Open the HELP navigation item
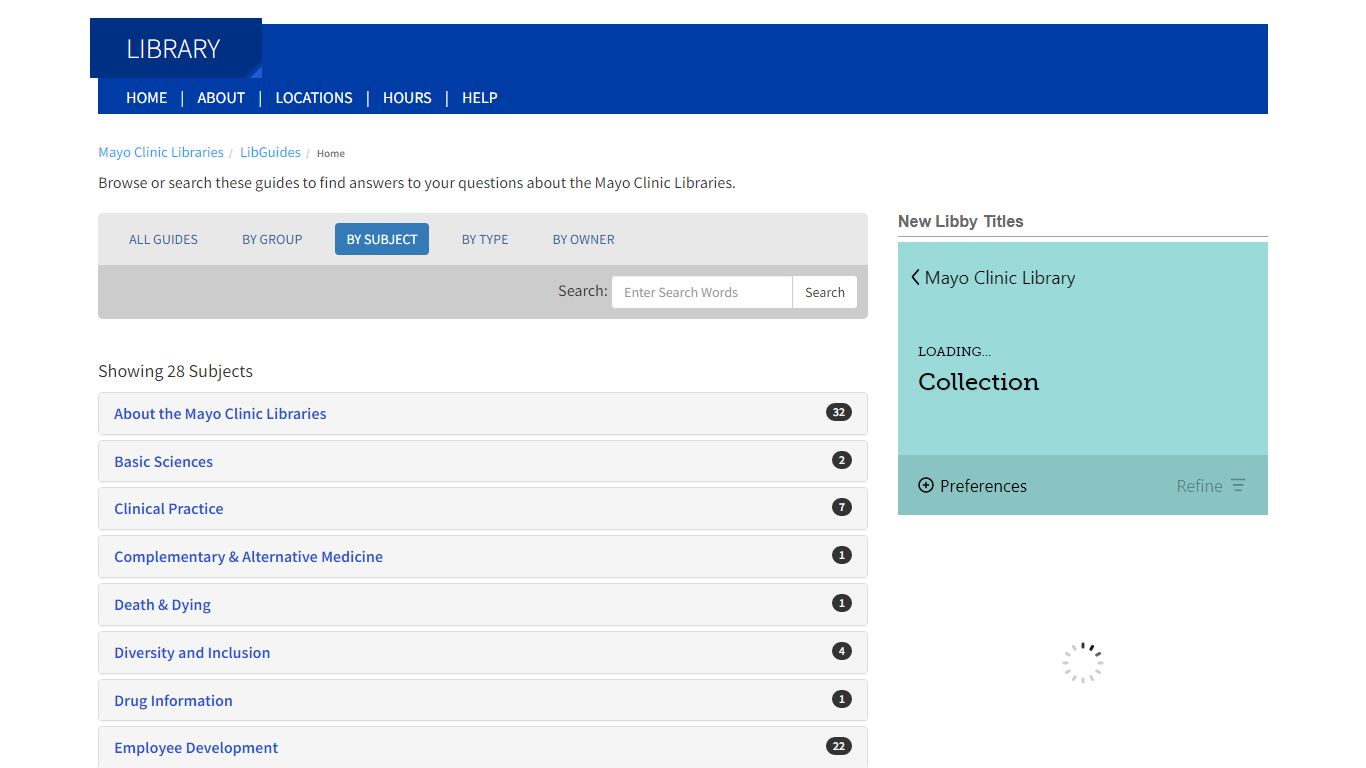This screenshot has height=768, width=1366. 480,98
